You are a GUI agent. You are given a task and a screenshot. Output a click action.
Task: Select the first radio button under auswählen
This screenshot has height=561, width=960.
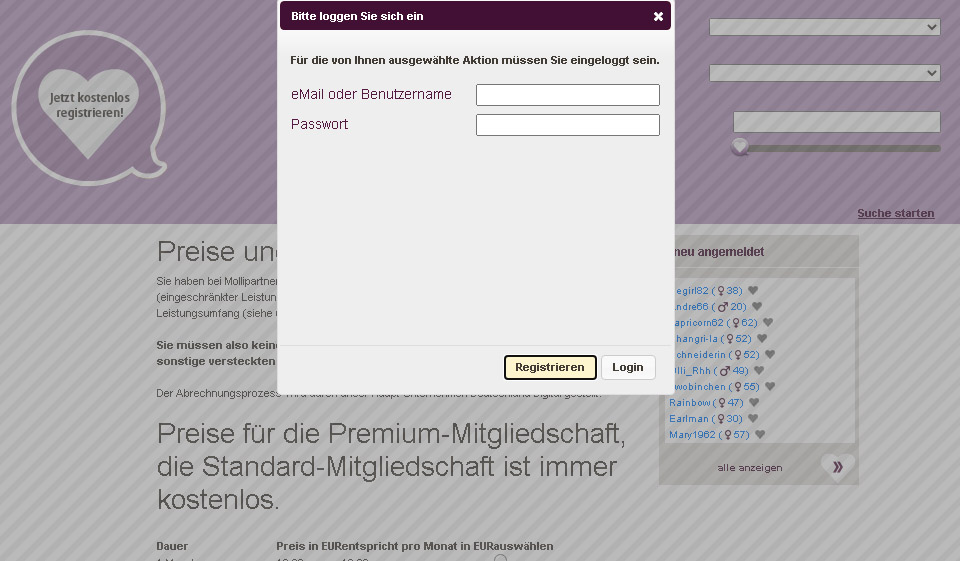[500, 558]
